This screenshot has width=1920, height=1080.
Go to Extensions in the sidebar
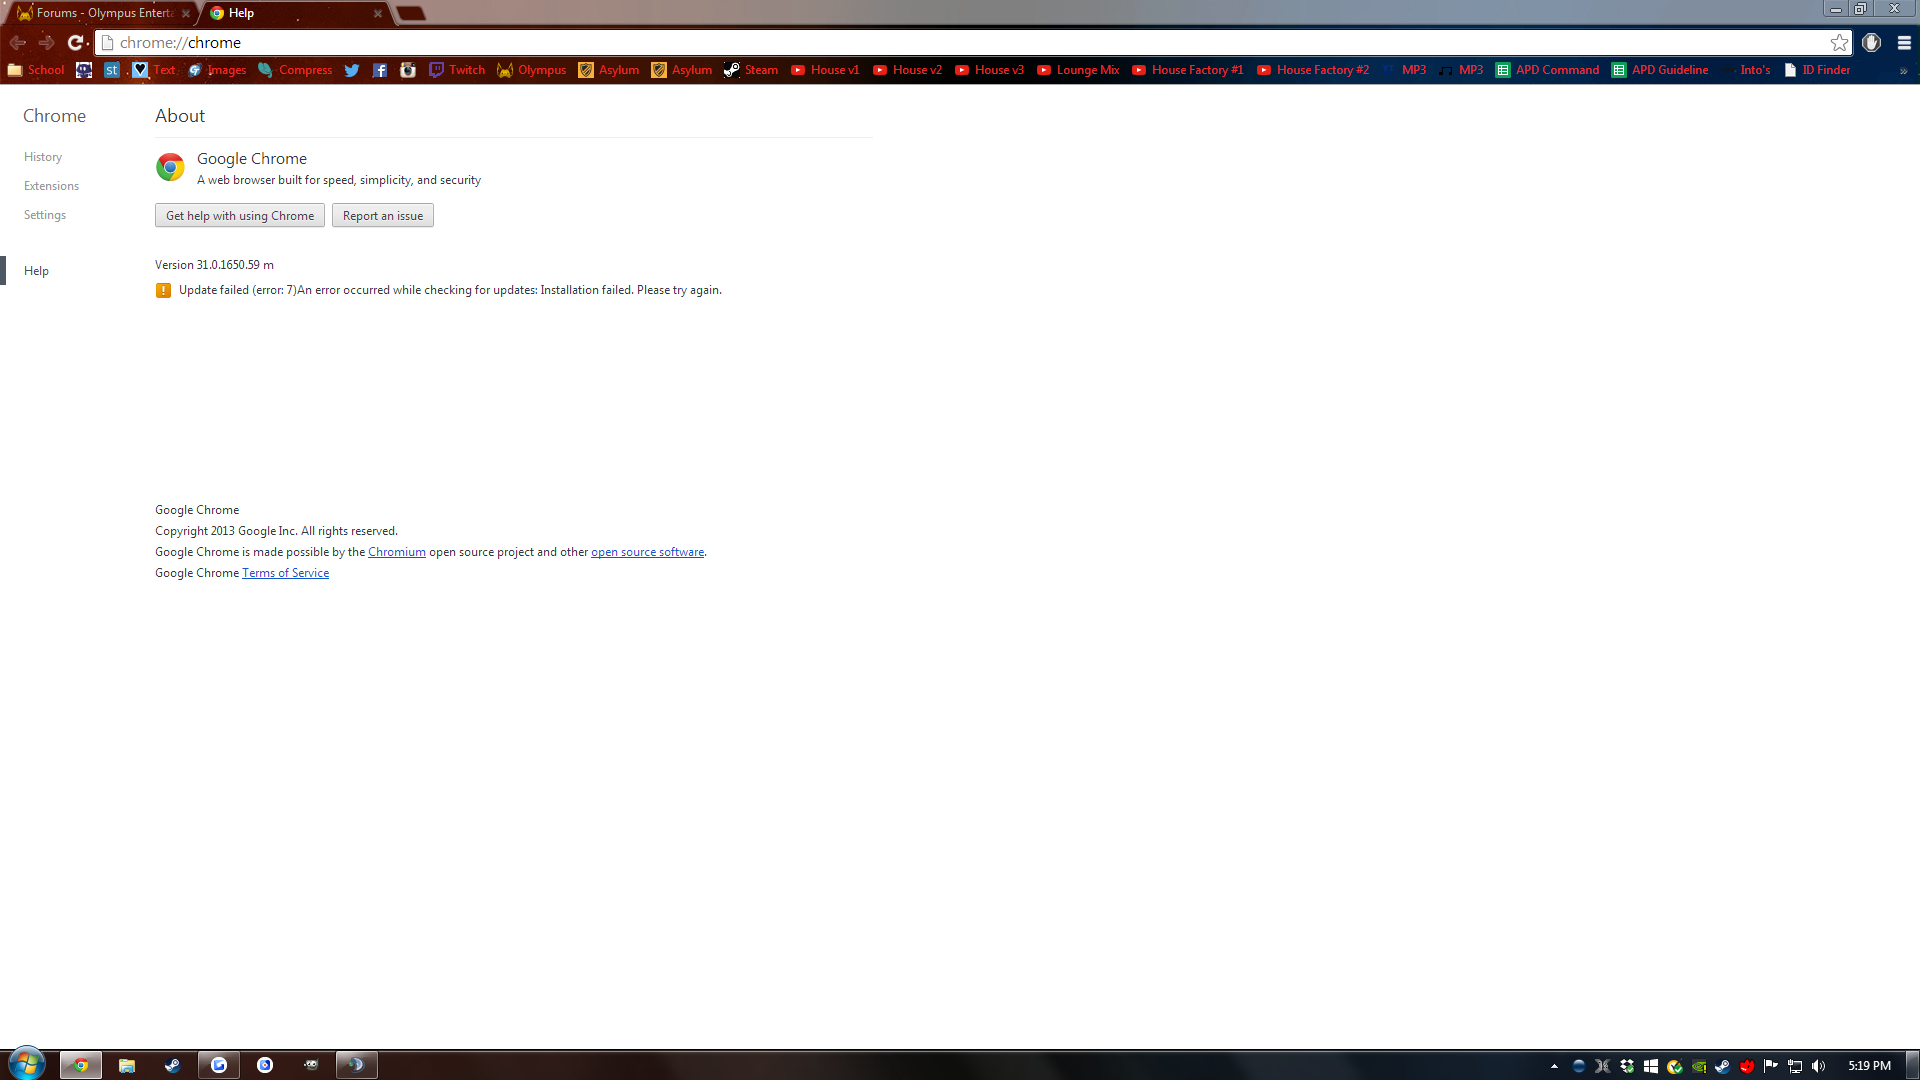[x=51, y=186]
